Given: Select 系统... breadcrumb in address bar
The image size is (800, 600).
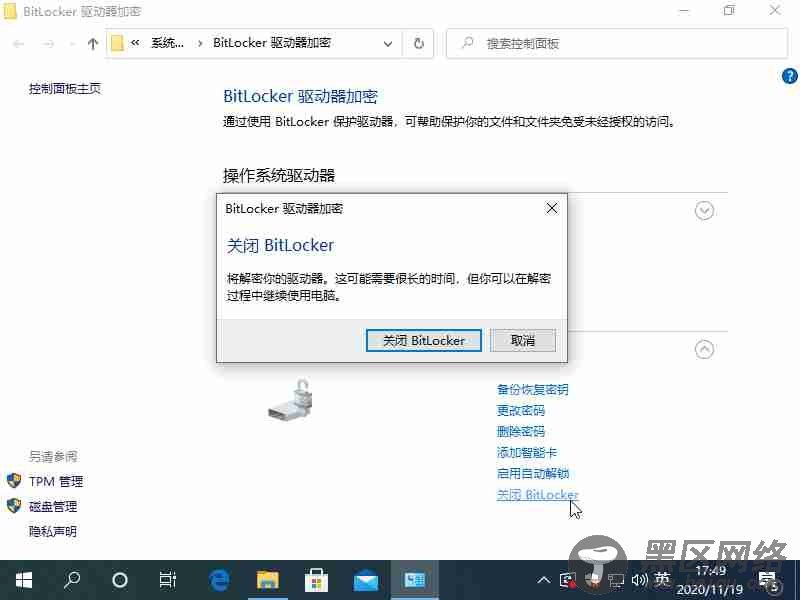Looking at the screenshot, I should point(167,43).
